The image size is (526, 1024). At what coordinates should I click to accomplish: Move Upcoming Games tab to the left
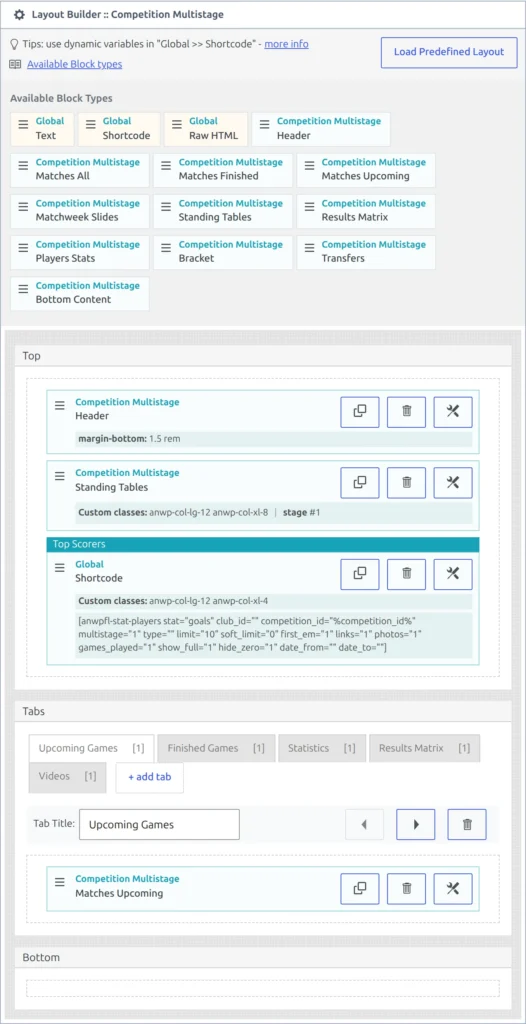[364, 824]
